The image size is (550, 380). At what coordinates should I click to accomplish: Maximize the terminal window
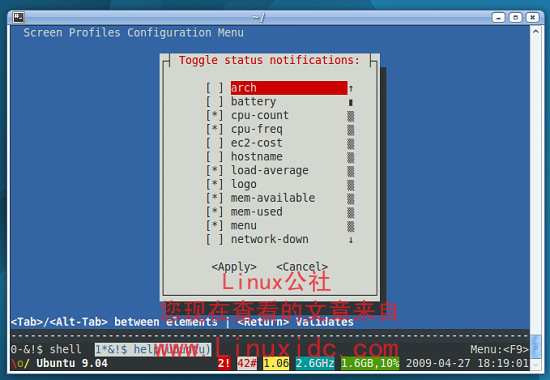[515, 17]
